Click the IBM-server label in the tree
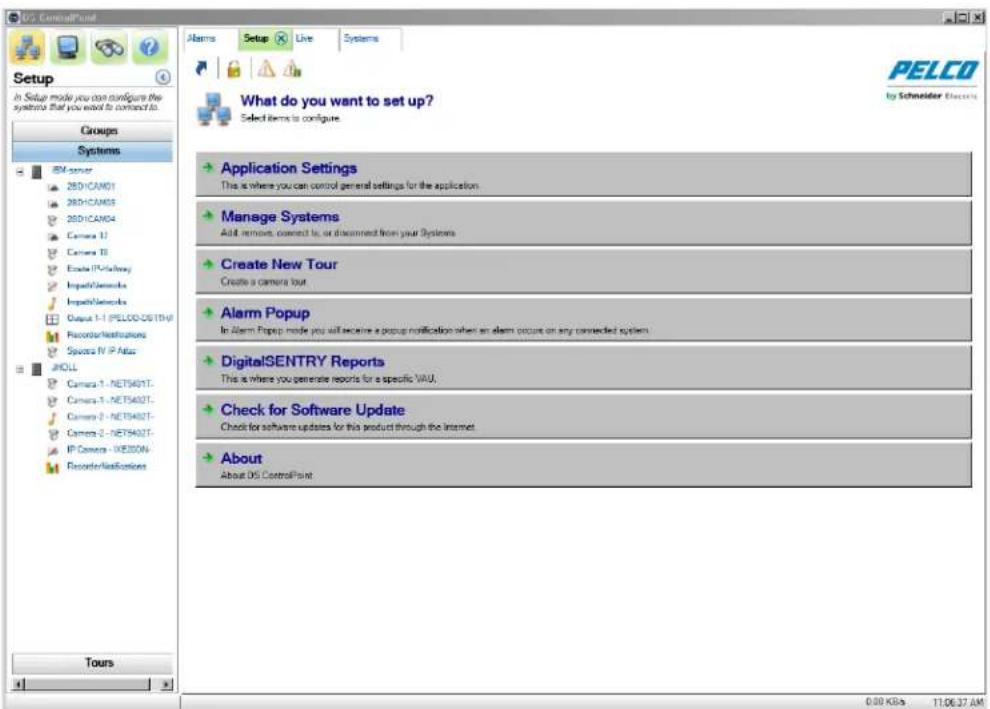Viewport: 990px width, 709px height. point(72,170)
